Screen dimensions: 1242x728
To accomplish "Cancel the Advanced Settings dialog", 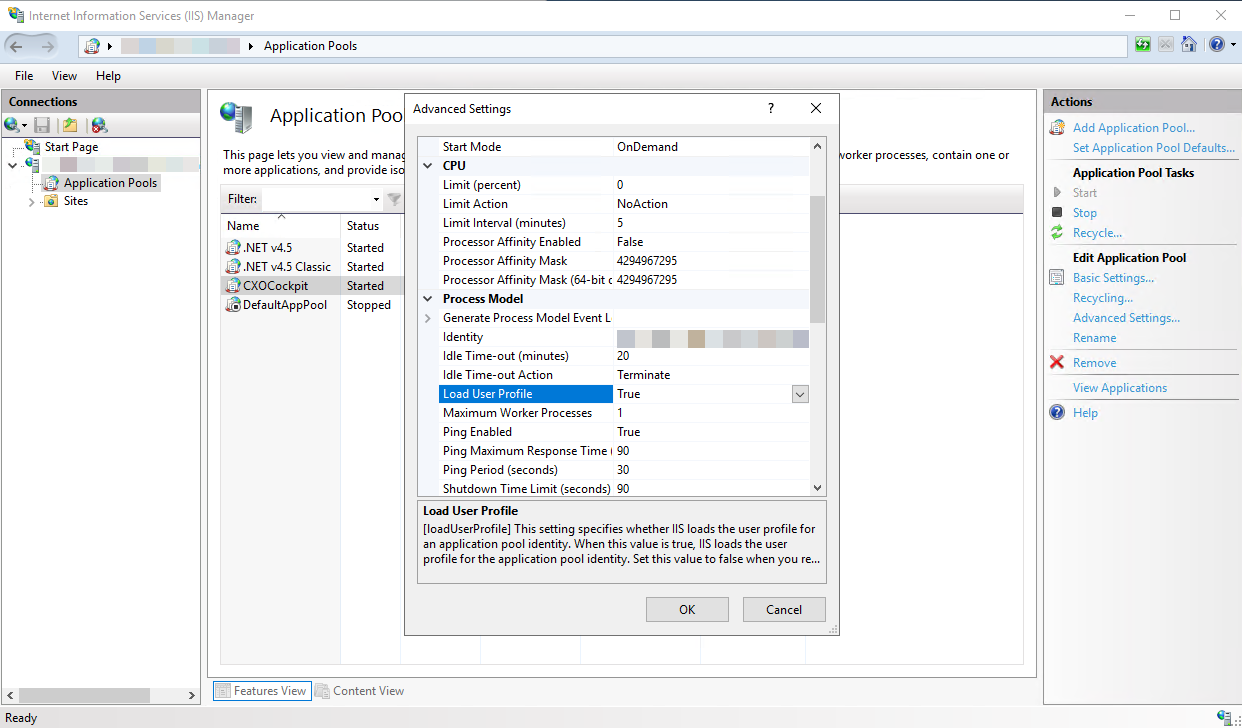I will click(784, 610).
